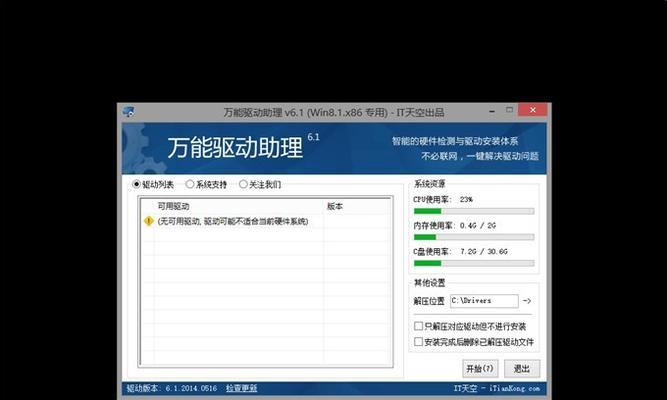This screenshot has width=667, height=400.
Task: Click the 版本 column header
Action: tap(357, 206)
